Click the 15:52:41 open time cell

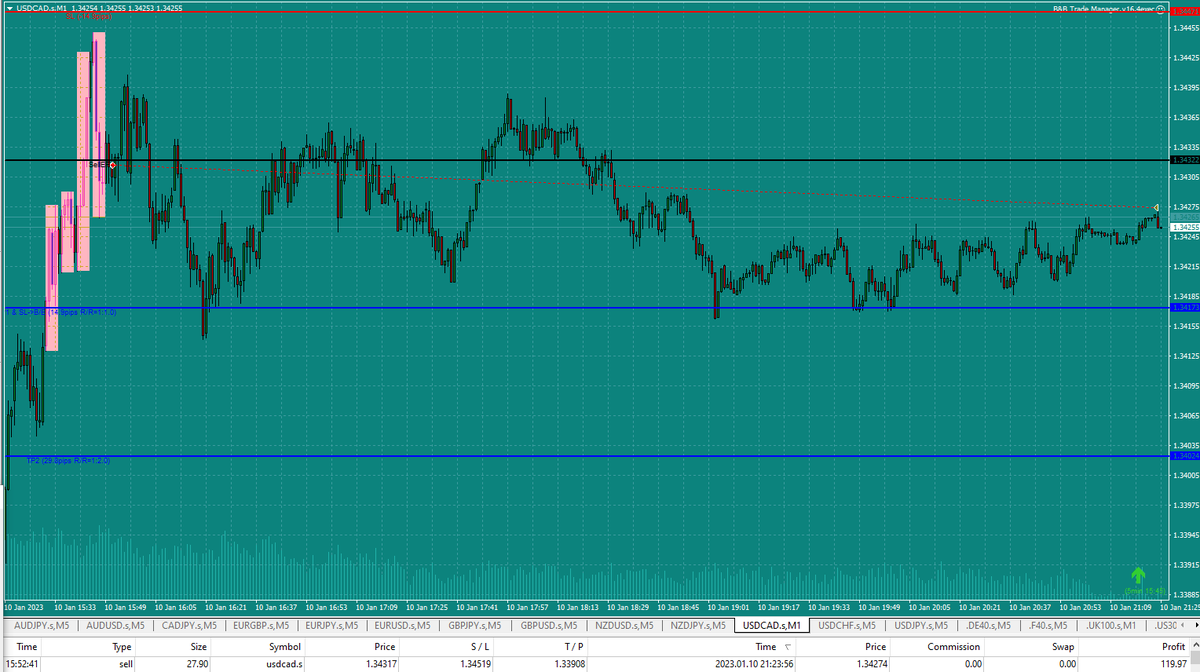click(21, 664)
